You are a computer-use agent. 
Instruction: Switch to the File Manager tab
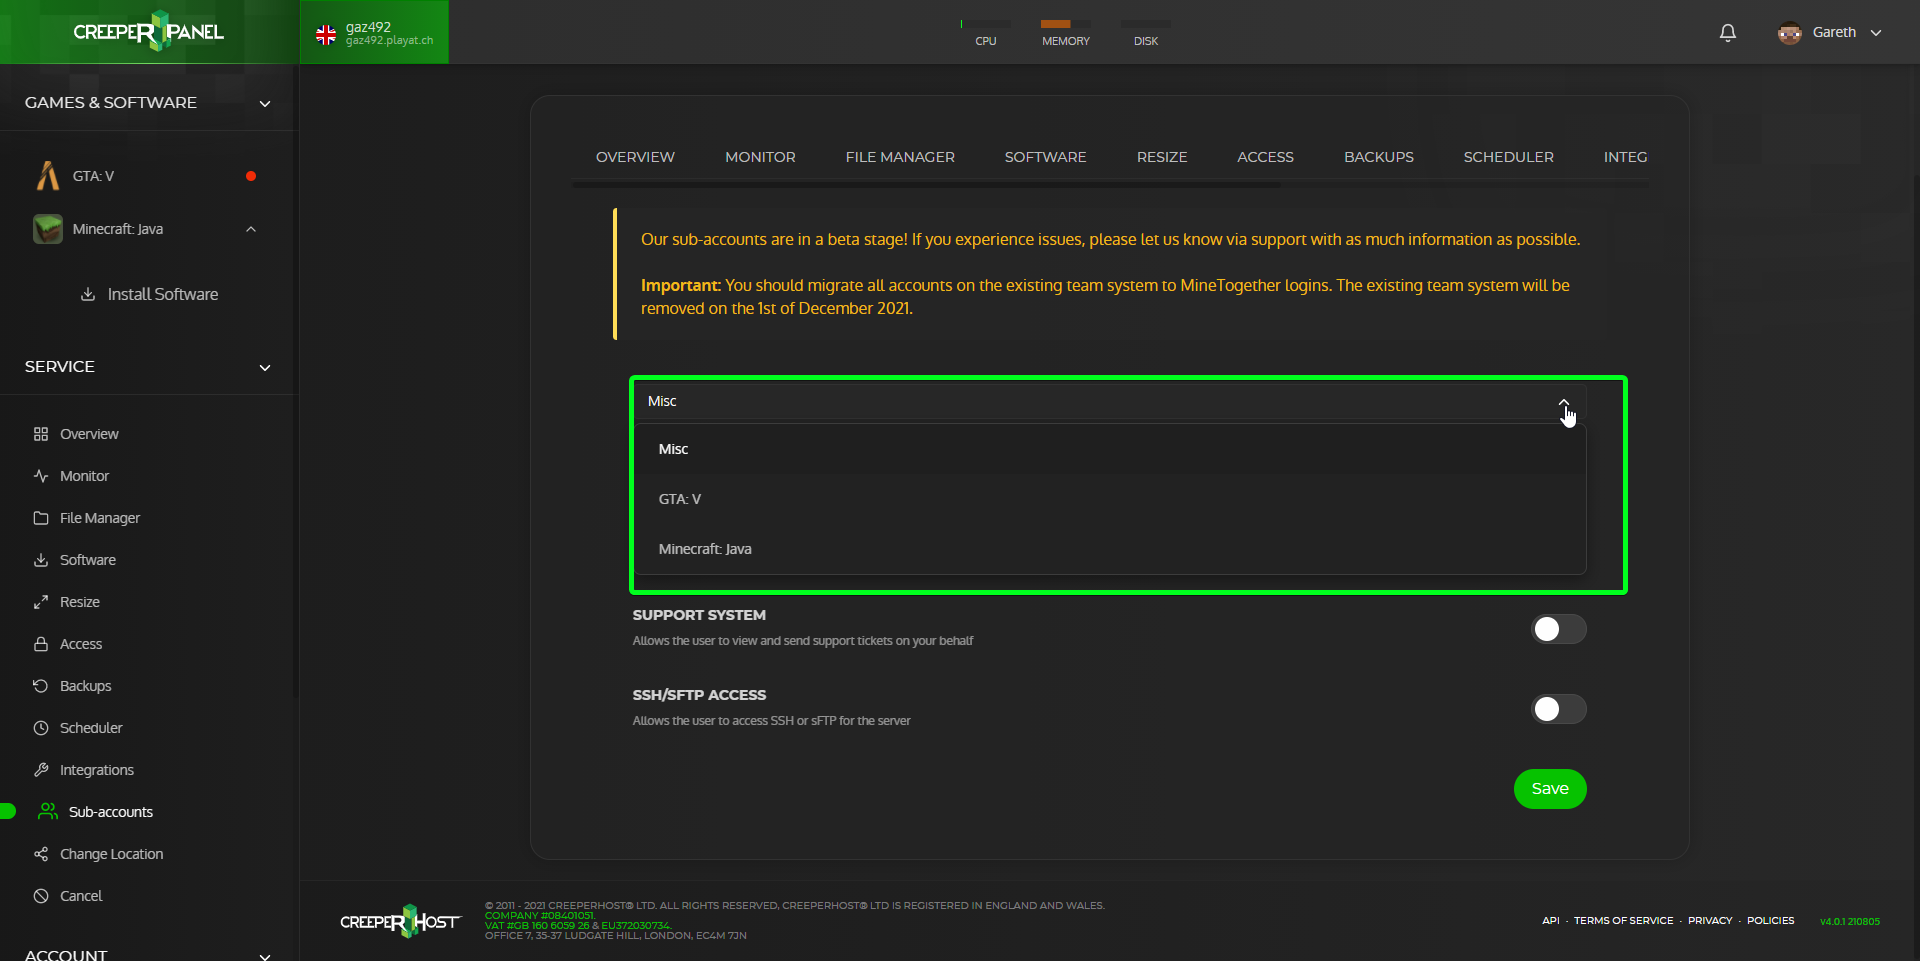900,157
